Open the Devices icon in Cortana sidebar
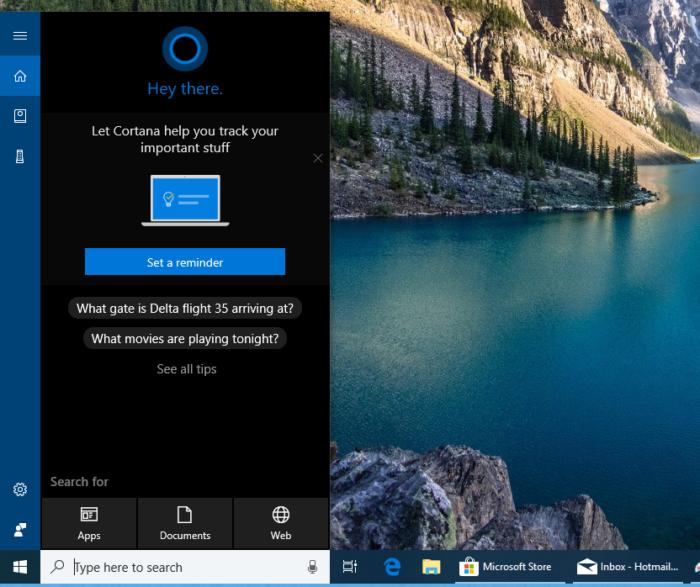Image resolution: width=700 pixels, height=587 pixels. (x=20, y=156)
